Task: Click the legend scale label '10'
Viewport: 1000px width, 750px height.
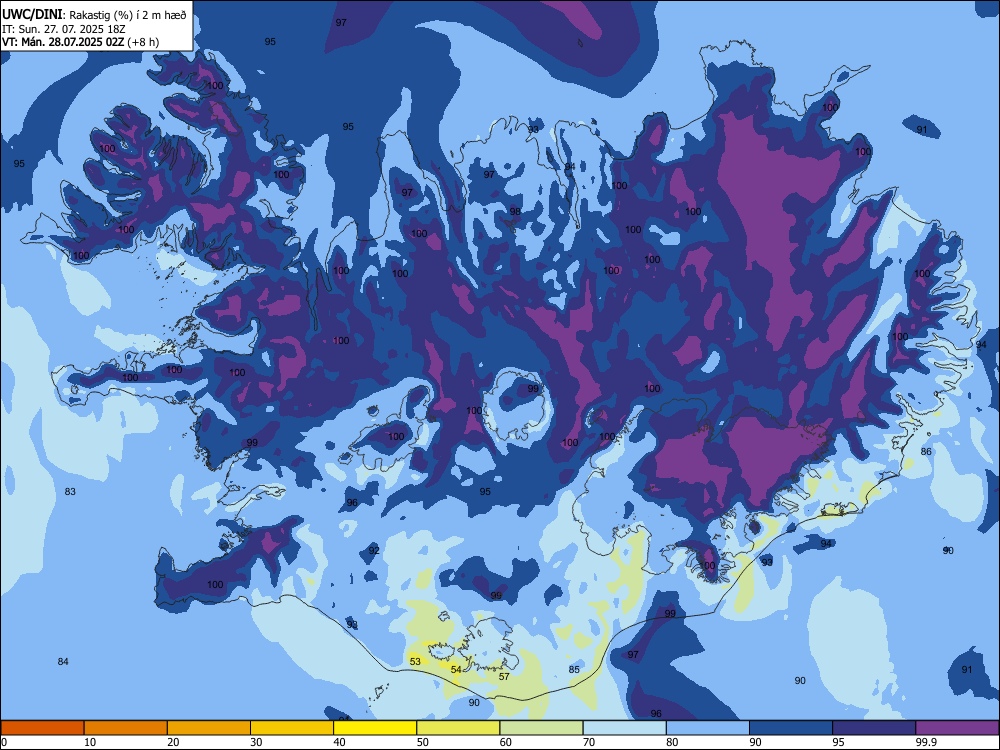Action: click(x=90, y=742)
